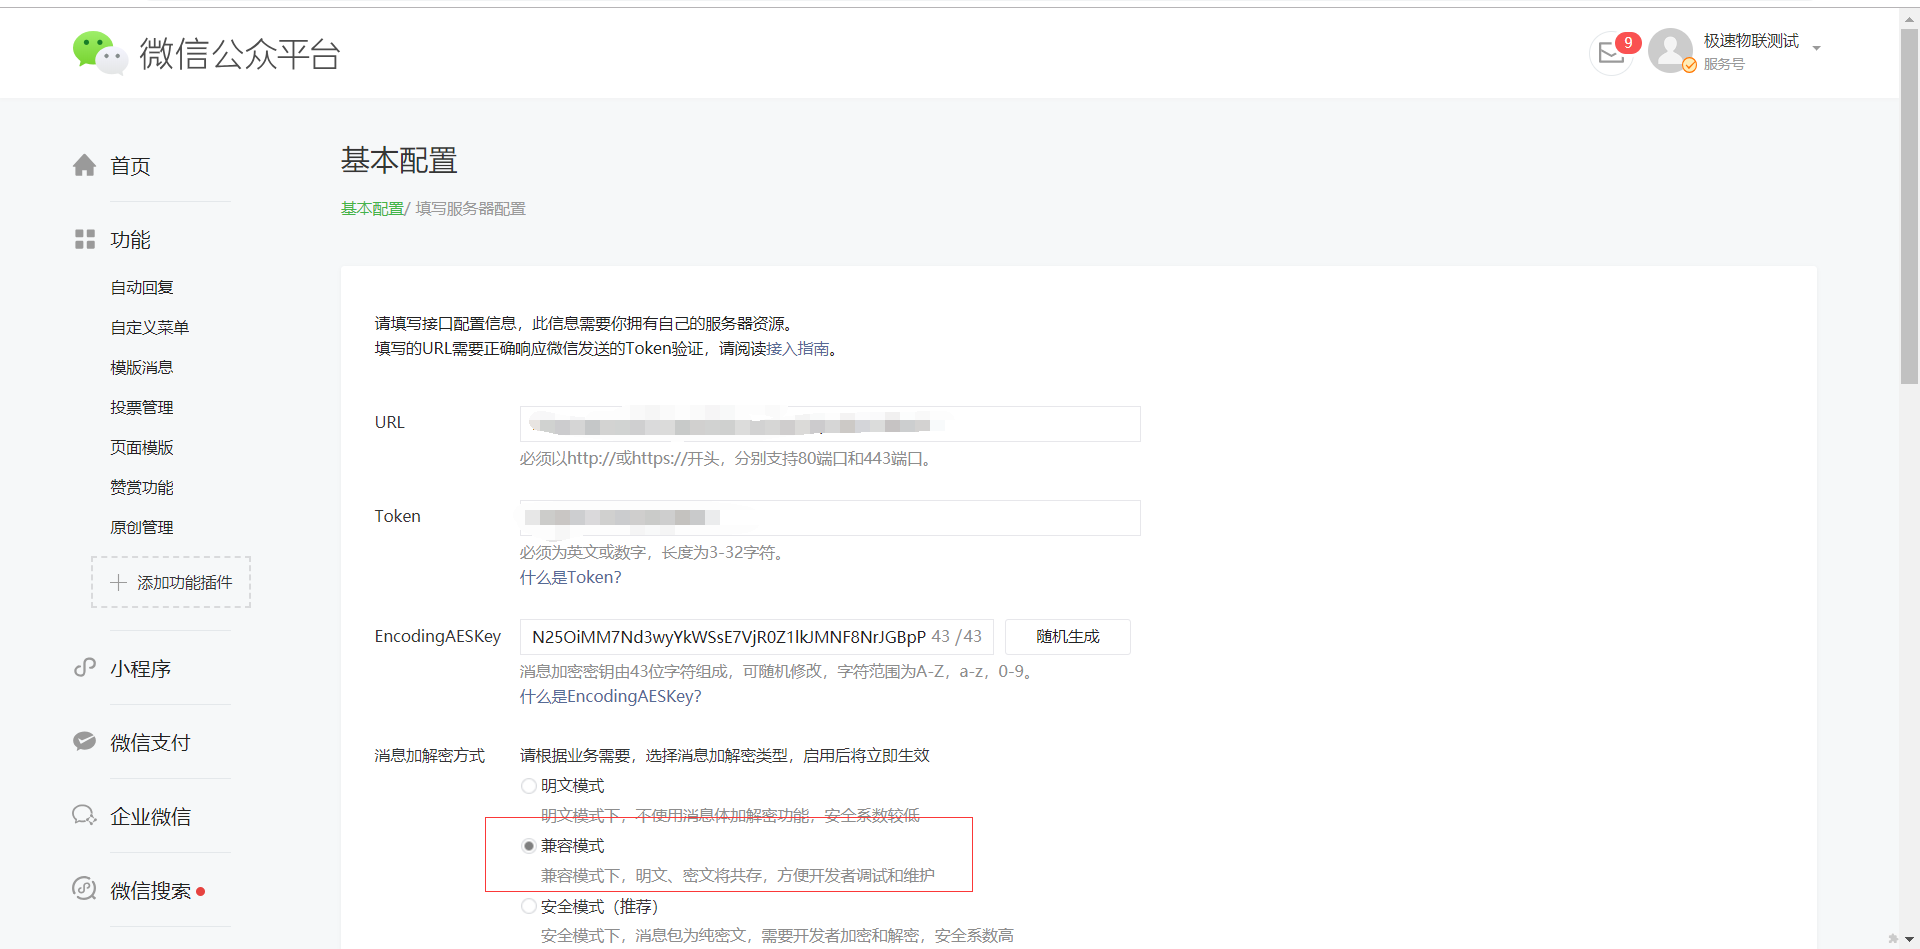This screenshot has width=1920, height=949.
Task: Open the 什么是Token? link
Action: [x=570, y=577]
